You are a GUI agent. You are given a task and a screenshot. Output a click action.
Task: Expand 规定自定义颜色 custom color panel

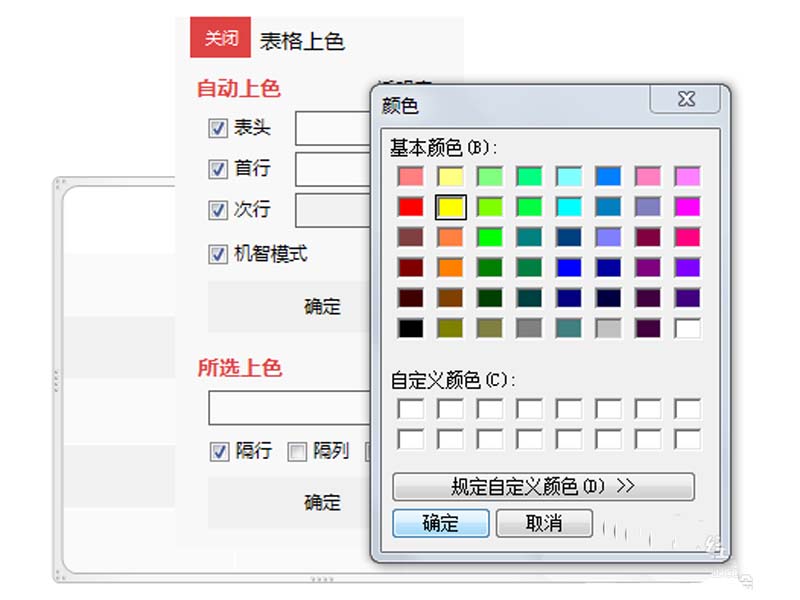[x=543, y=487]
